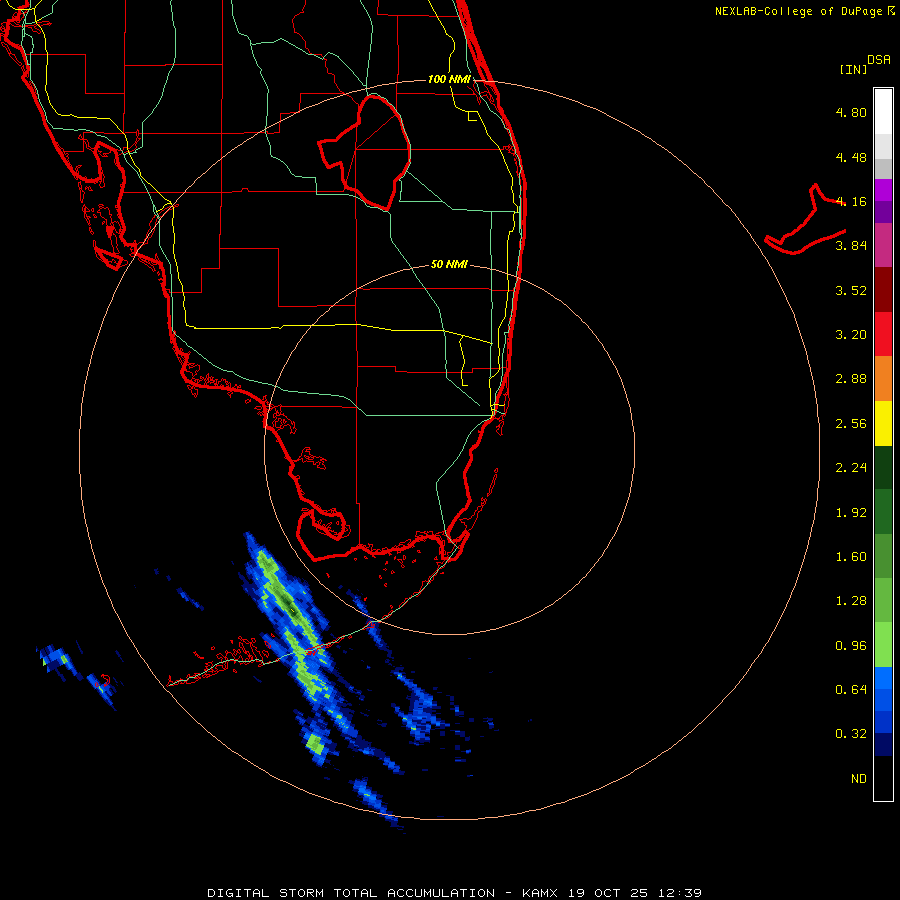900x900 pixels.
Task: Click the KAMX radar site identifier
Action: coord(540,893)
